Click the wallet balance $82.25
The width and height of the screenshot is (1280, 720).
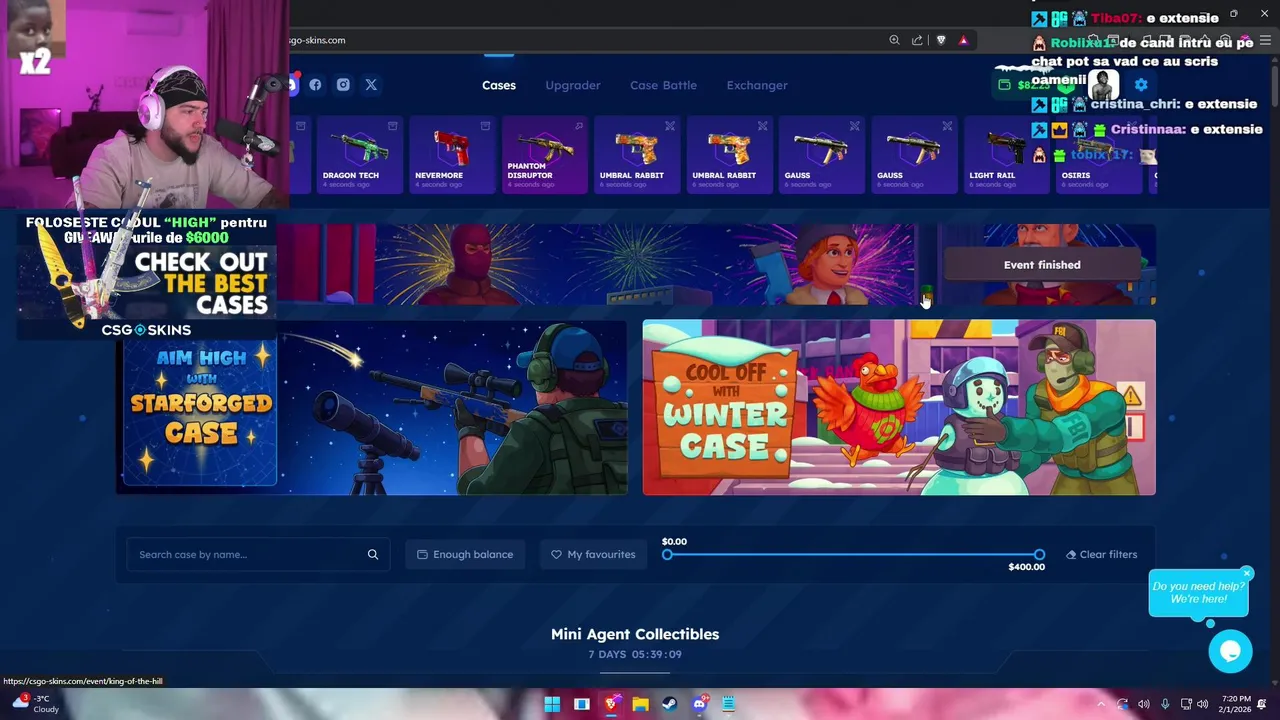1033,85
